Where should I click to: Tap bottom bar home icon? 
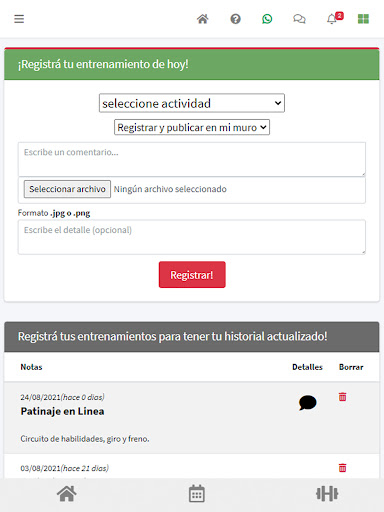(67, 494)
